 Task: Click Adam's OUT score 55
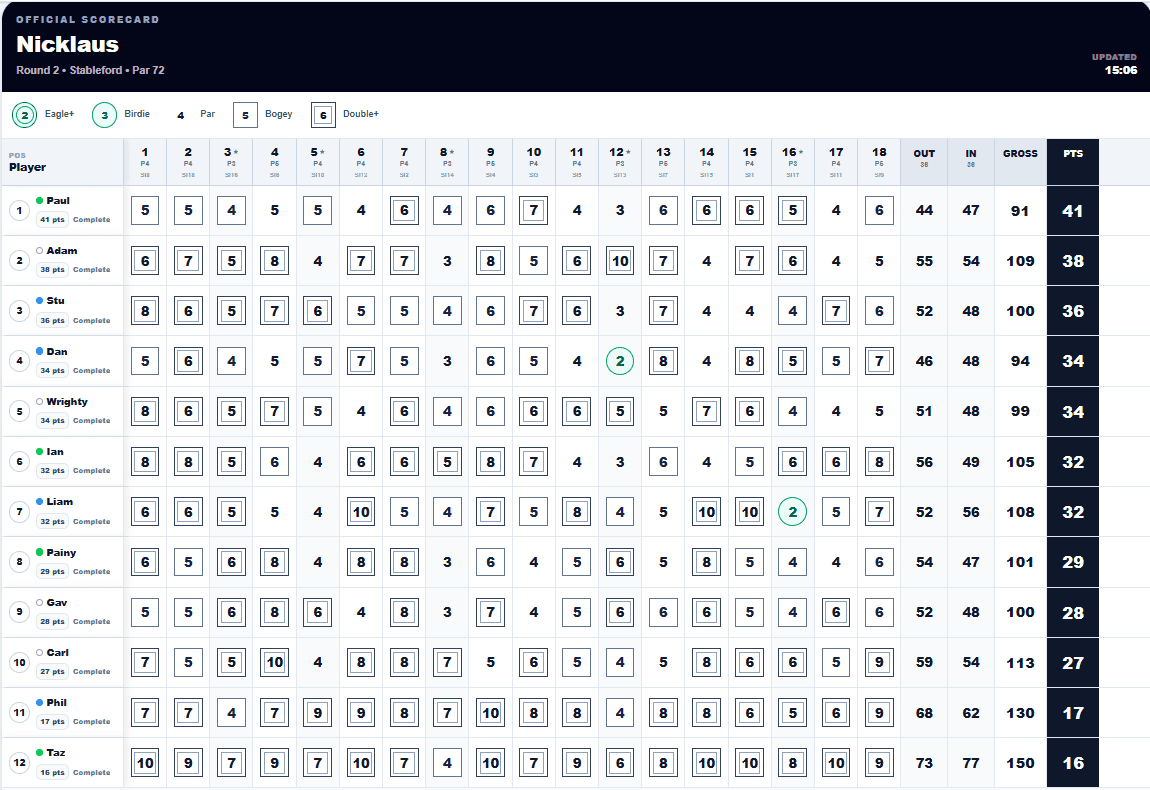tap(924, 261)
